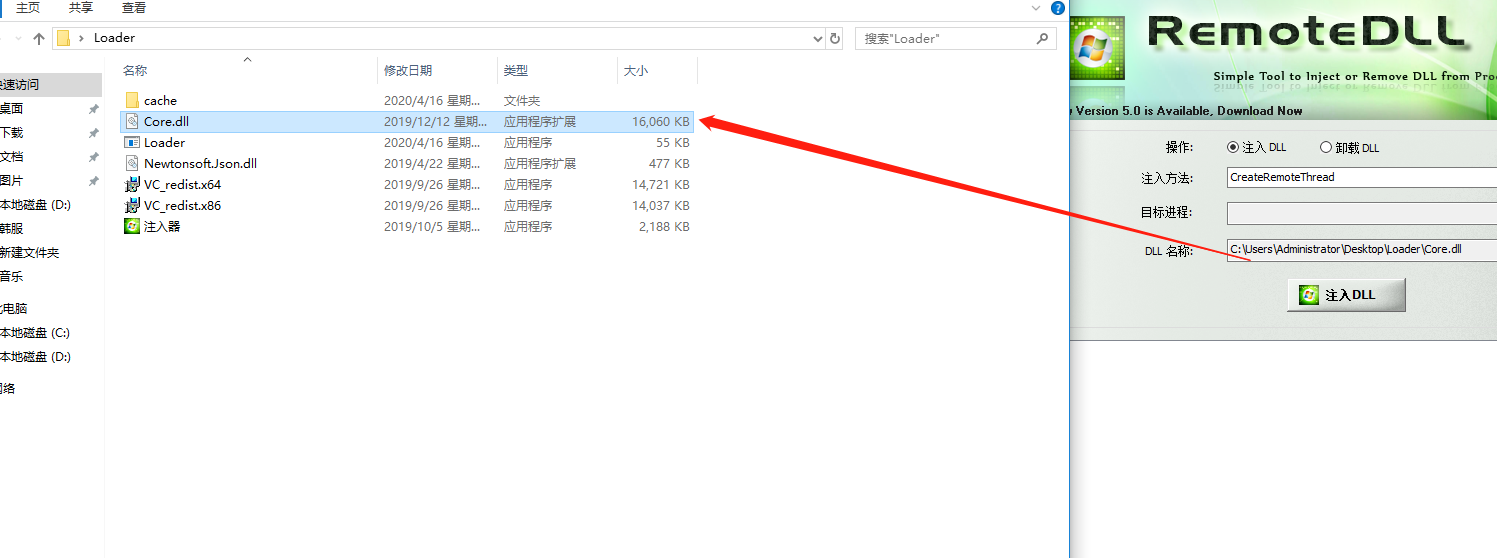Refresh the Loader folder view

point(836,38)
